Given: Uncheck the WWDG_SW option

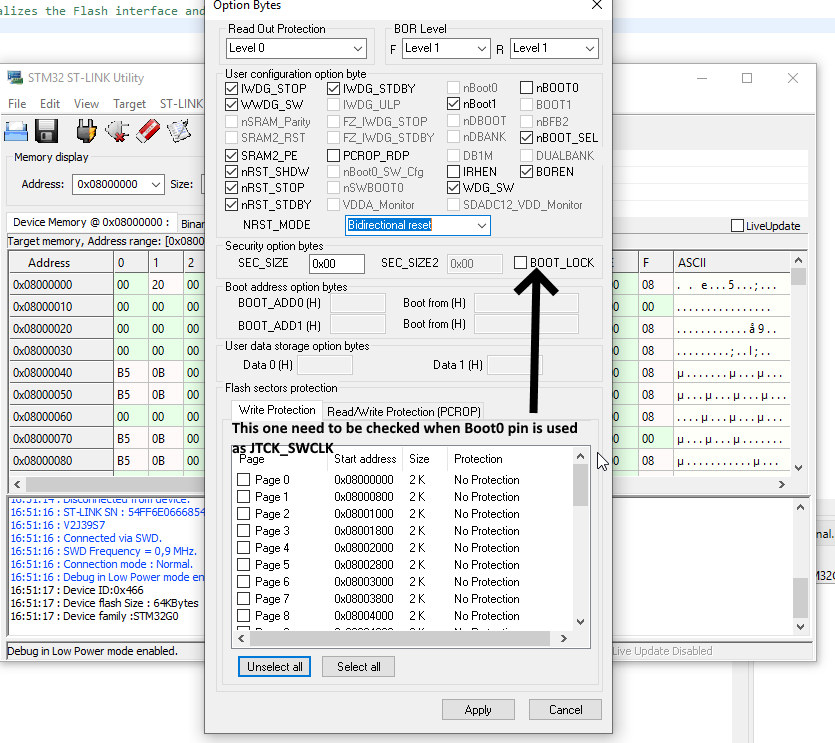Looking at the screenshot, I should [x=231, y=104].
